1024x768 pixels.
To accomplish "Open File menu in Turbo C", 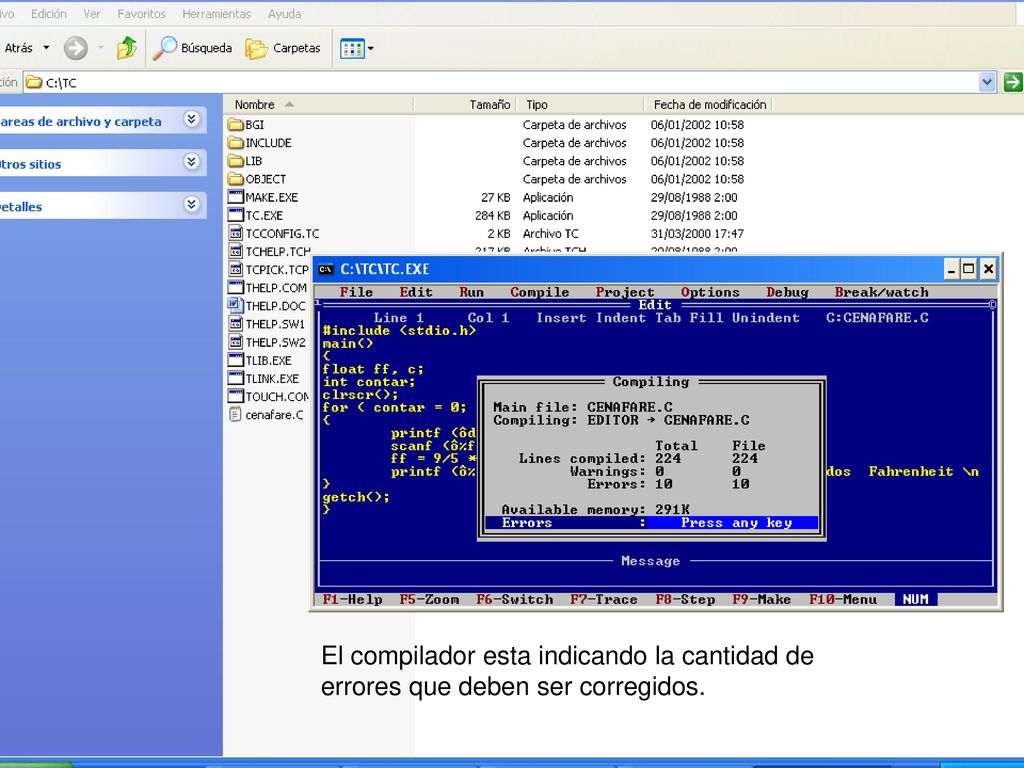I will [x=356, y=293].
